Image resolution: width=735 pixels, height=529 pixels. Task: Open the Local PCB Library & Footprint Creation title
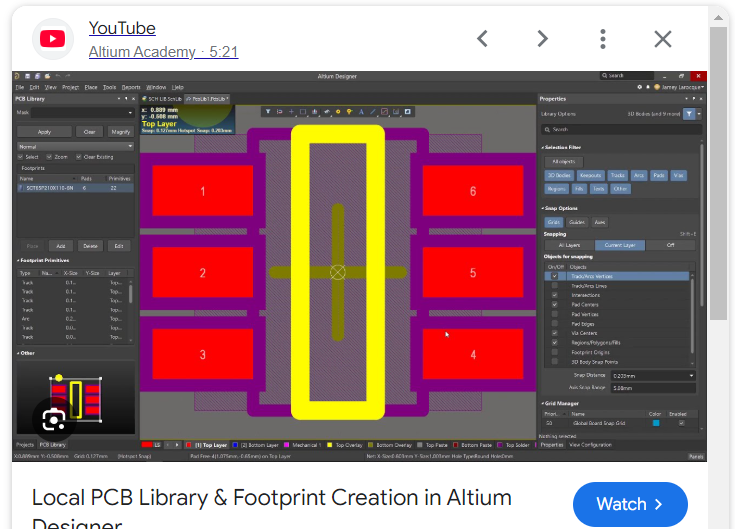point(271,509)
